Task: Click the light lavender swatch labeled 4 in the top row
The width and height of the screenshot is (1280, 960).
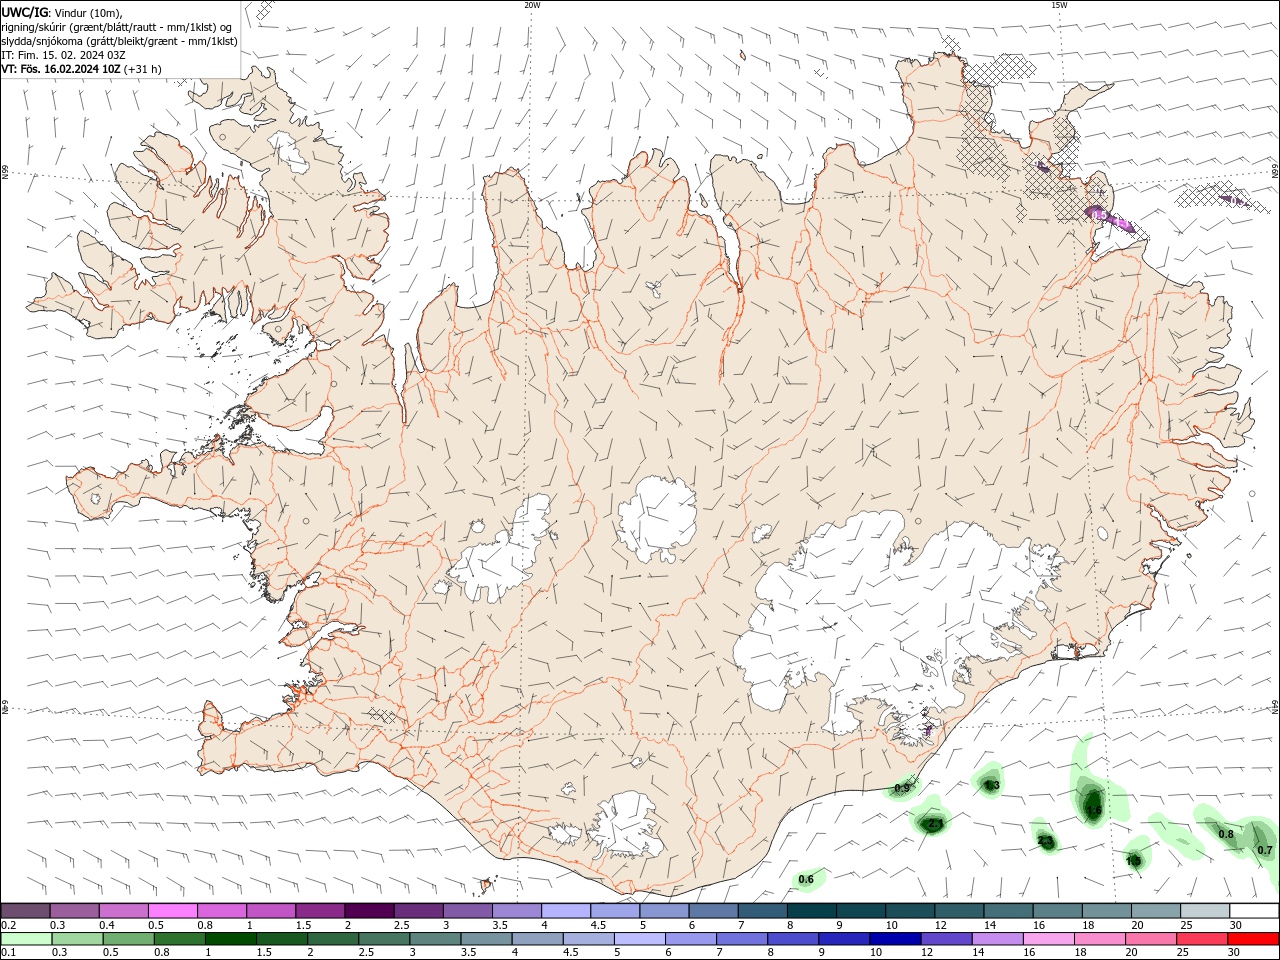Action: (565, 911)
